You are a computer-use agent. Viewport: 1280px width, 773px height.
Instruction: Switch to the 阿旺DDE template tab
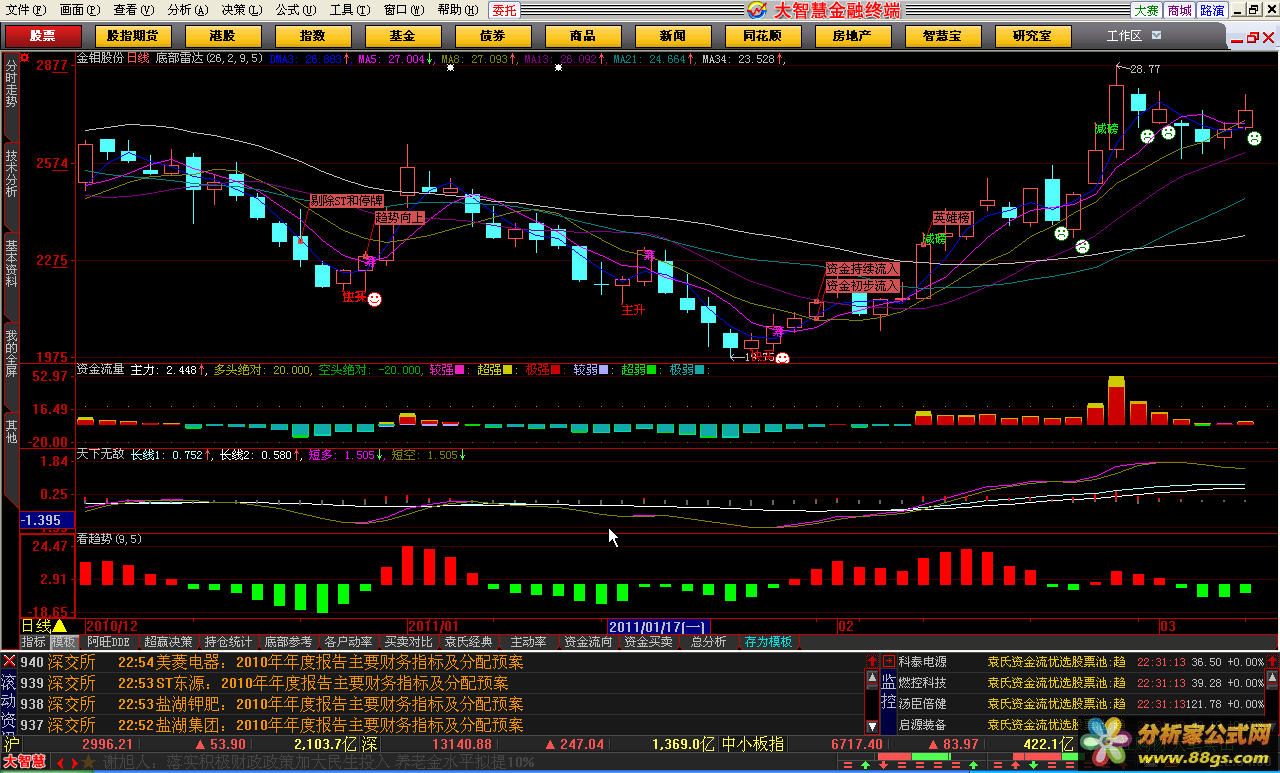(108, 642)
